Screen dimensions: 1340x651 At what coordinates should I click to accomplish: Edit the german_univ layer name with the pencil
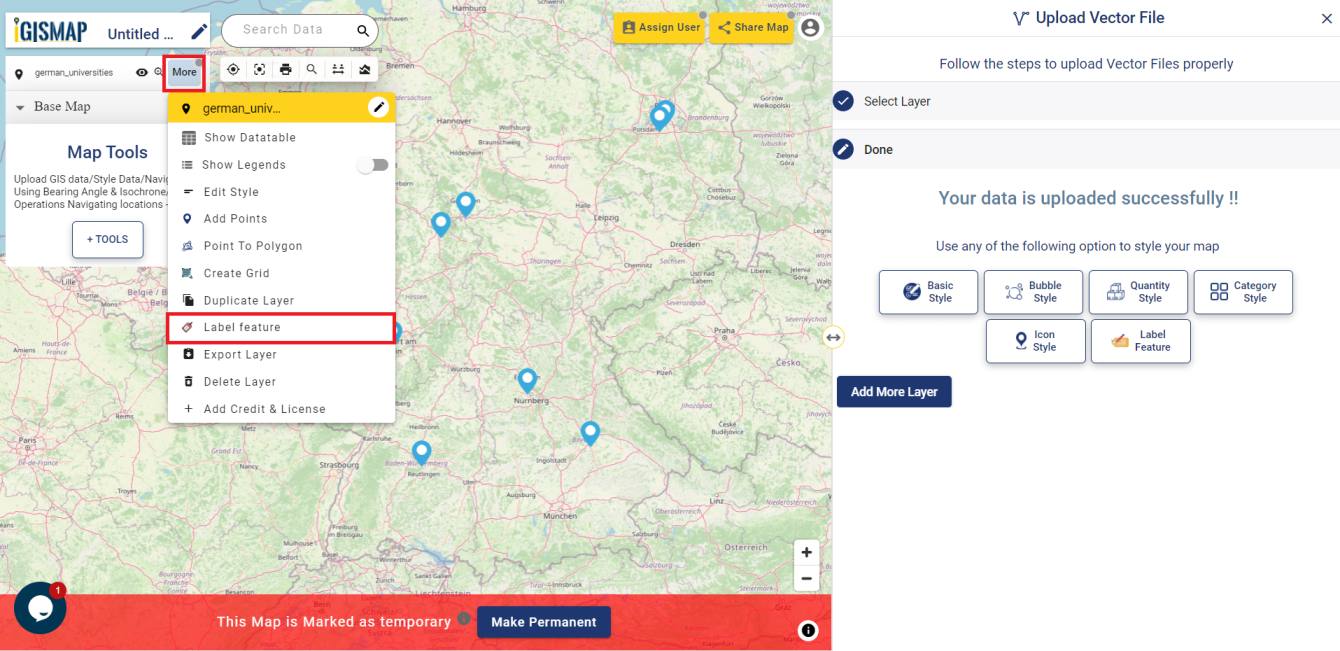[377, 107]
